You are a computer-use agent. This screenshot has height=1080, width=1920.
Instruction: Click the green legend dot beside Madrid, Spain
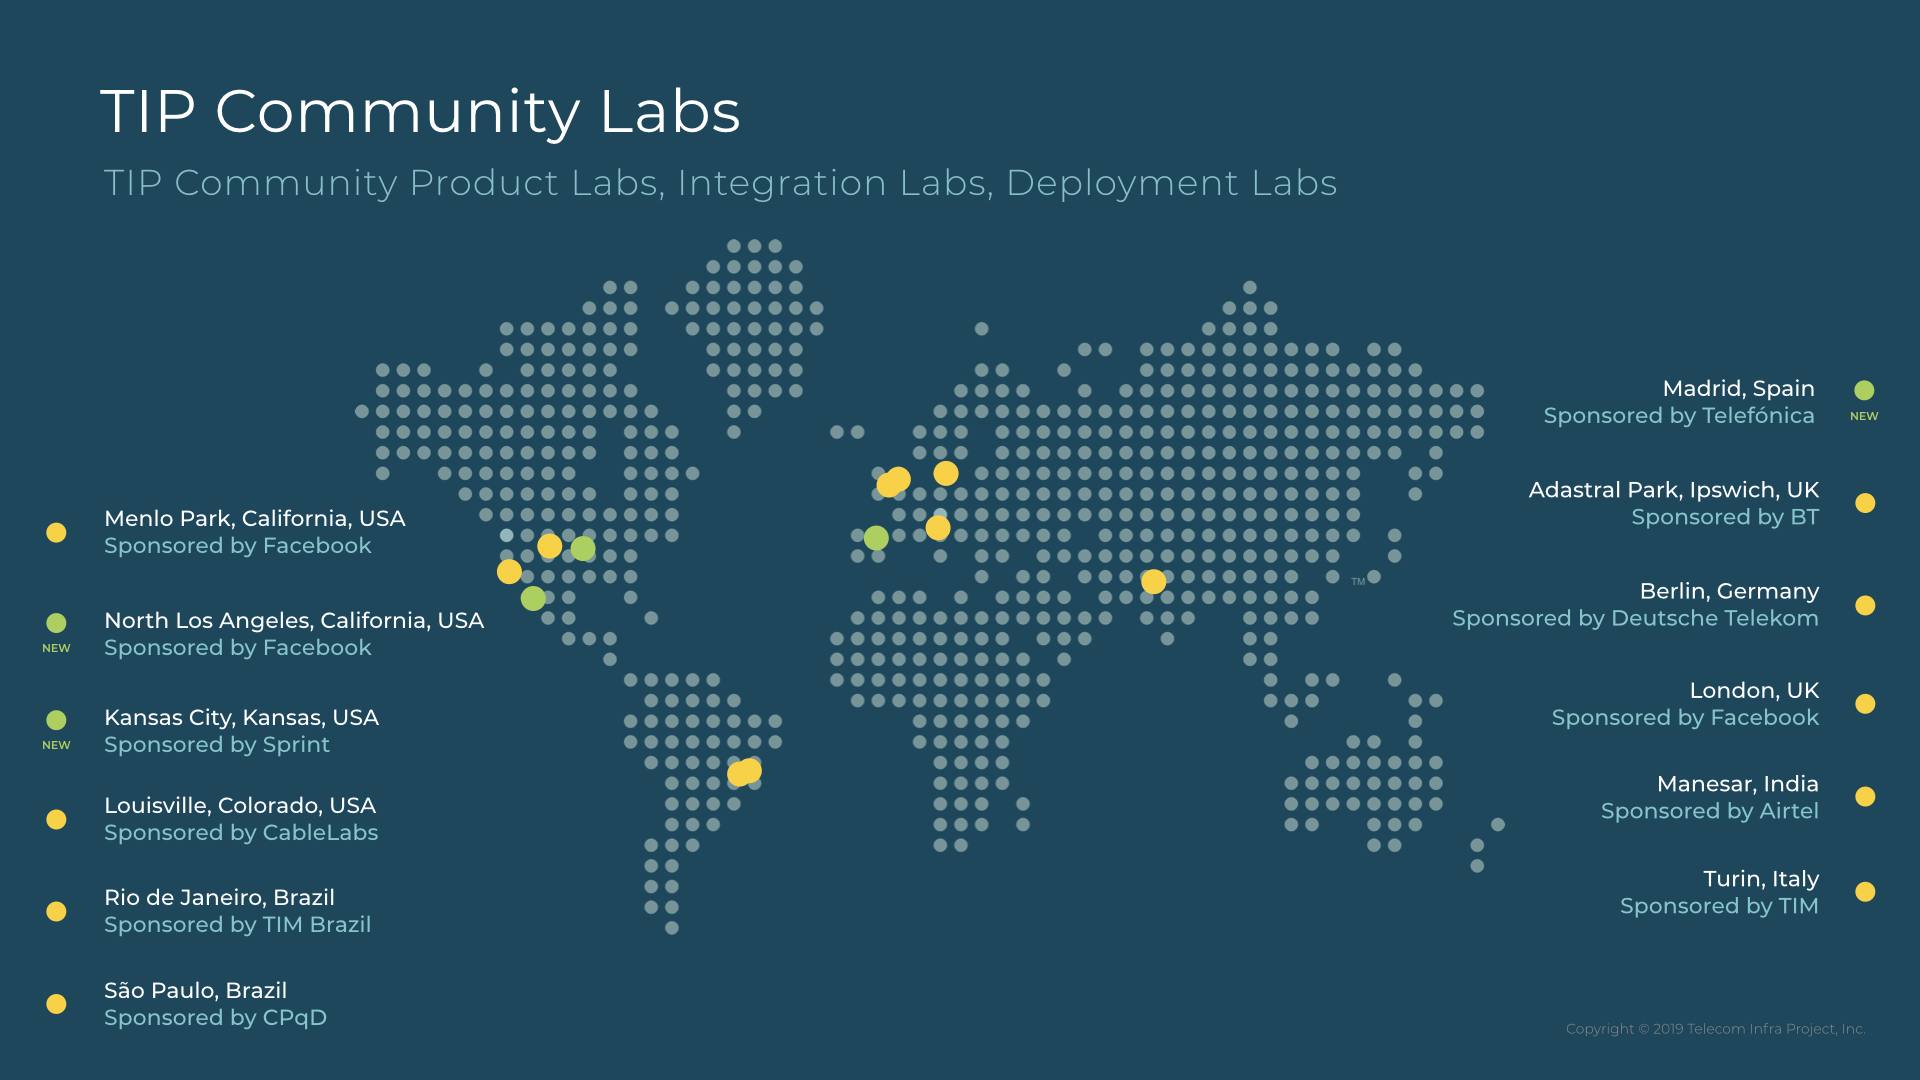tap(1864, 390)
